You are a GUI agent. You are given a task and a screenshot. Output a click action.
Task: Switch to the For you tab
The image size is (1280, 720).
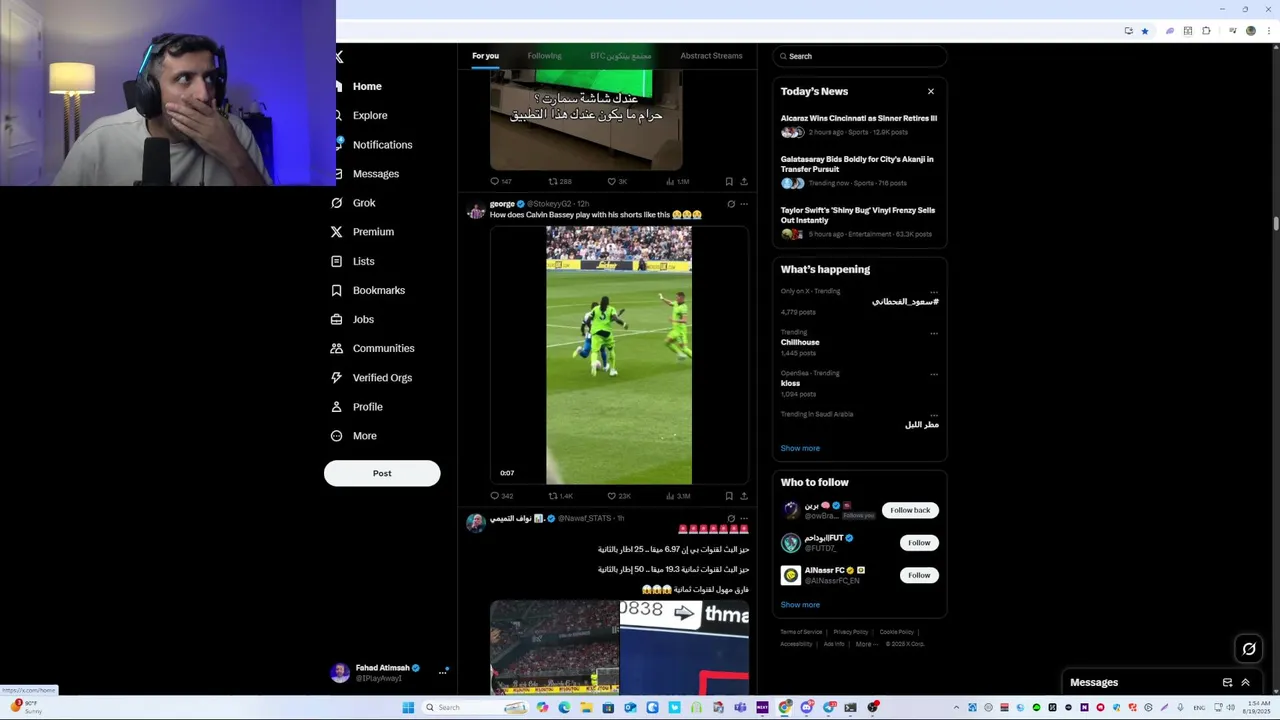click(485, 56)
